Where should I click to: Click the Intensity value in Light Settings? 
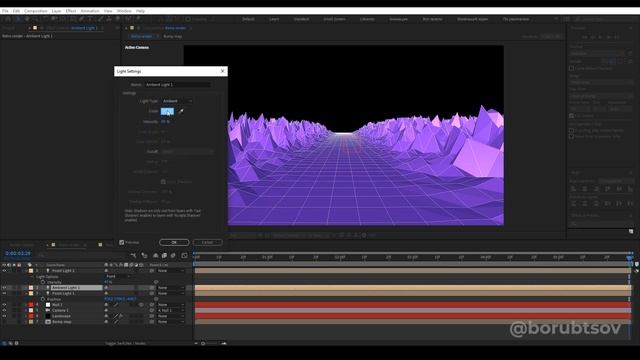pos(165,122)
